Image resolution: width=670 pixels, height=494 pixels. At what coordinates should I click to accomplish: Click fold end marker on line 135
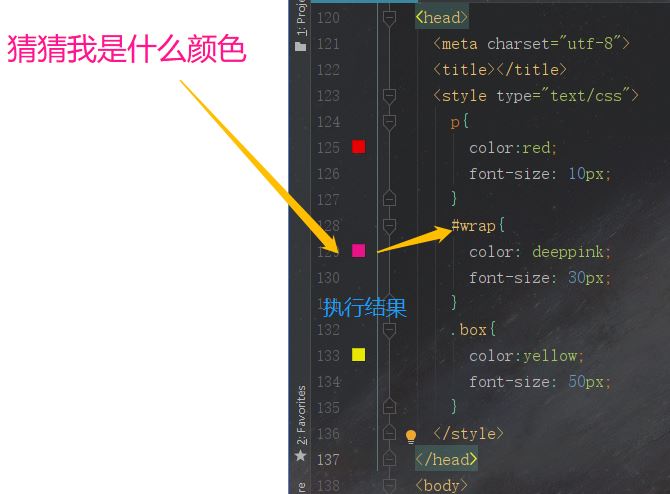click(389, 406)
